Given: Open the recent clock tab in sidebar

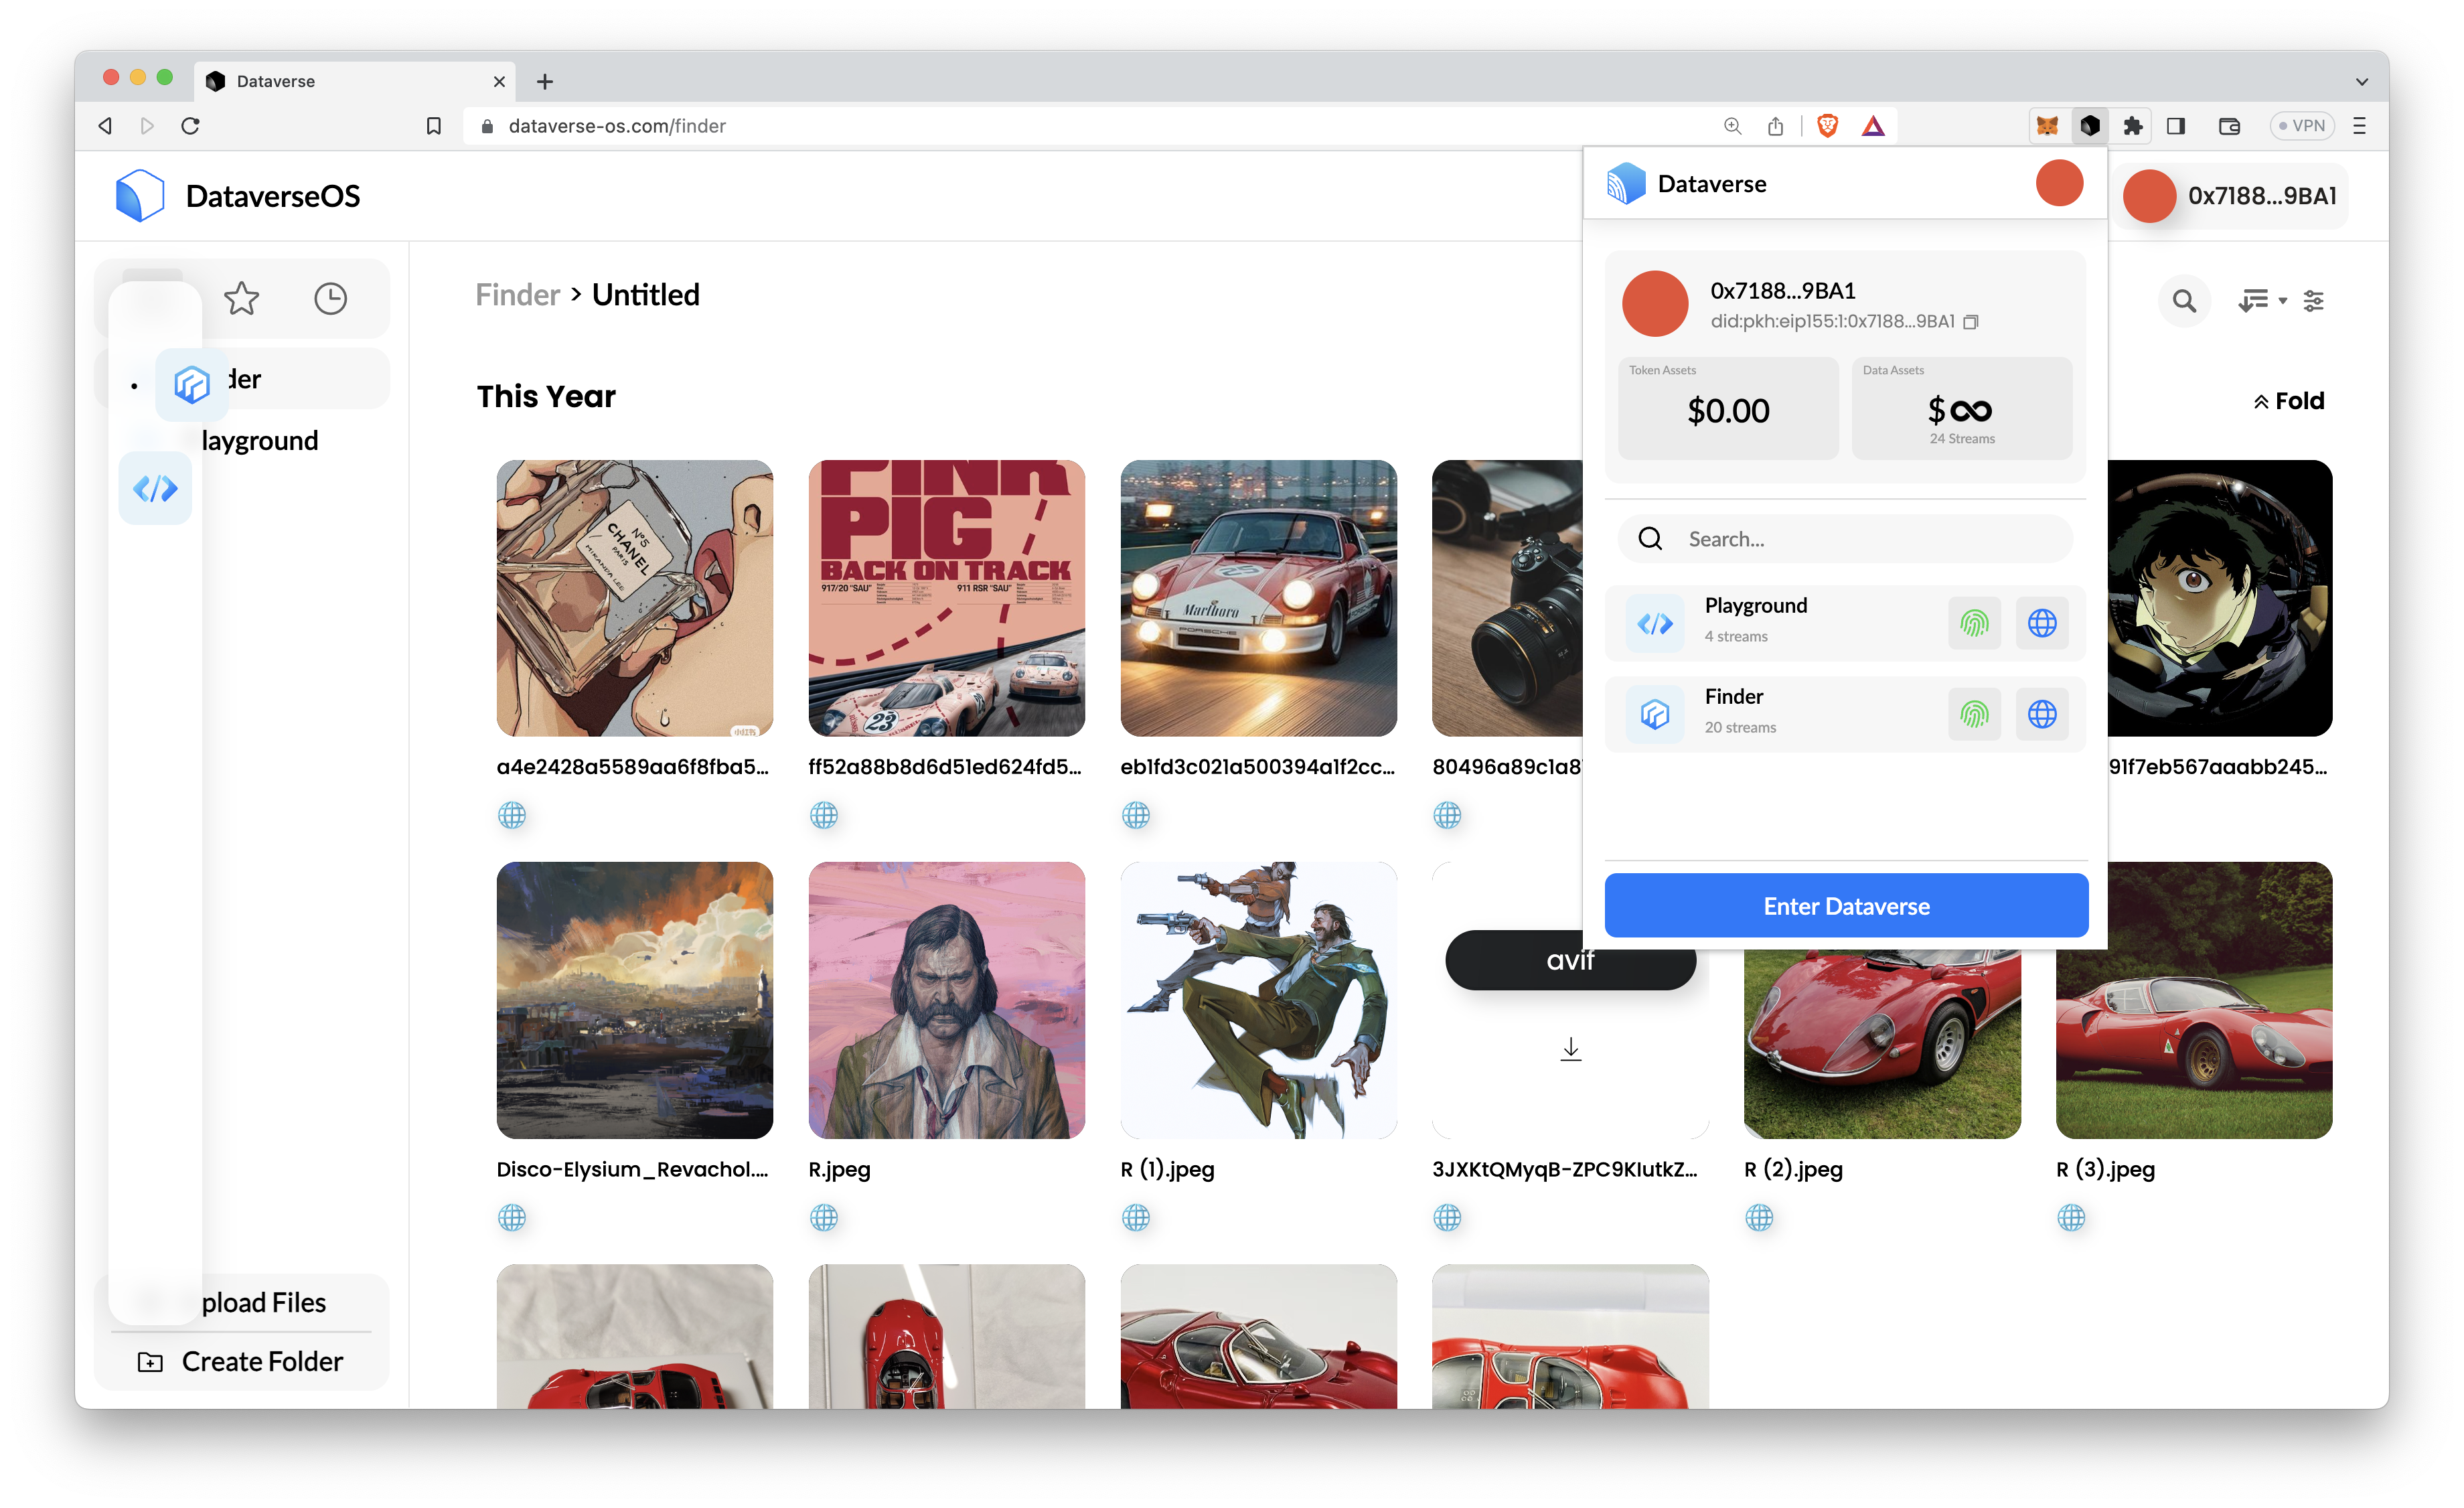Looking at the screenshot, I should click(x=330, y=298).
